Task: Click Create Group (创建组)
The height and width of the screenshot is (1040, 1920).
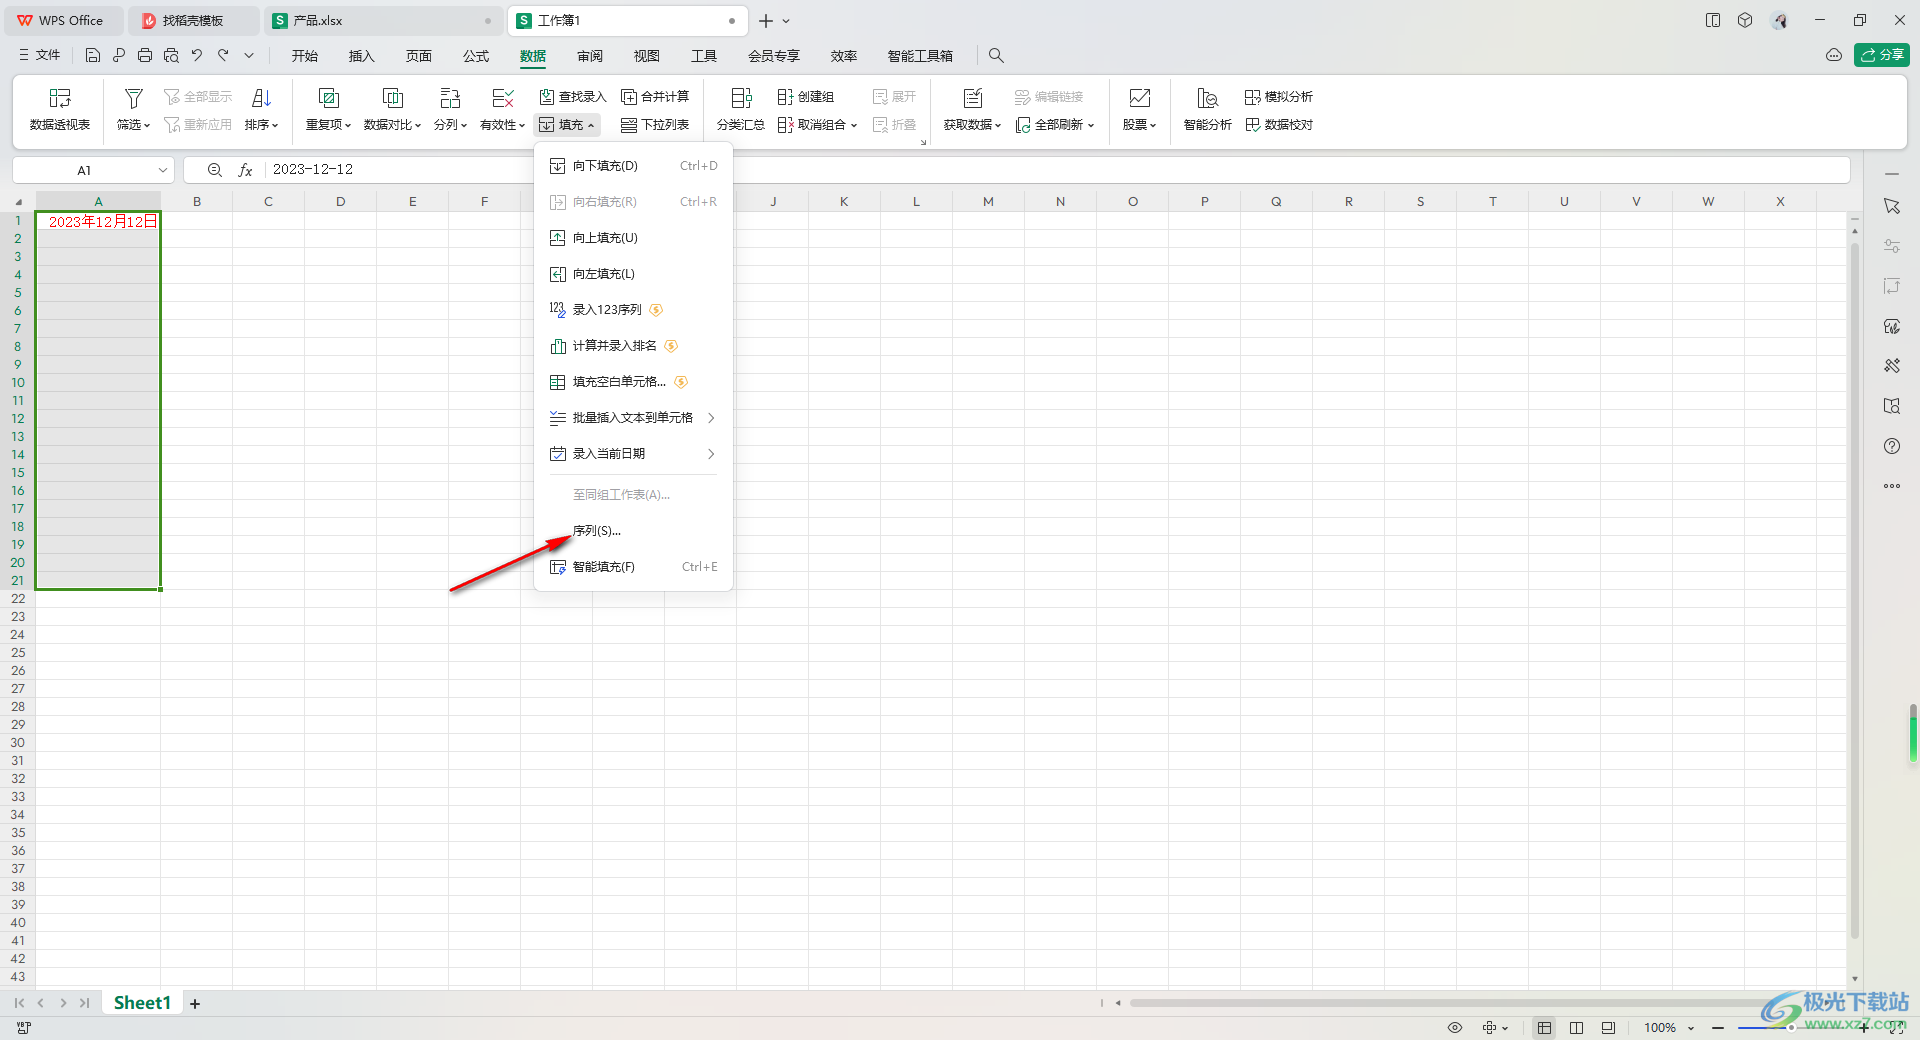Action: 806,97
